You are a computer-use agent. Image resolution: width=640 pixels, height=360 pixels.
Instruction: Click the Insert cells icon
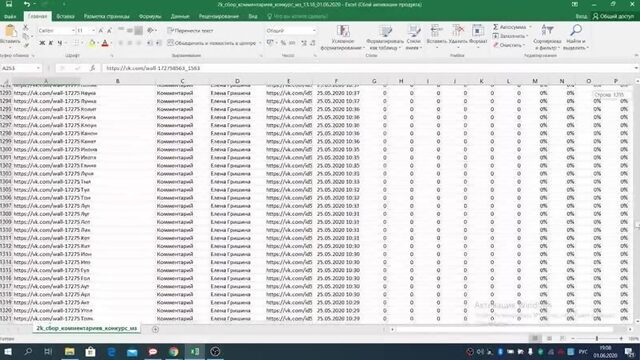pyautogui.click(x=436, y=31)
